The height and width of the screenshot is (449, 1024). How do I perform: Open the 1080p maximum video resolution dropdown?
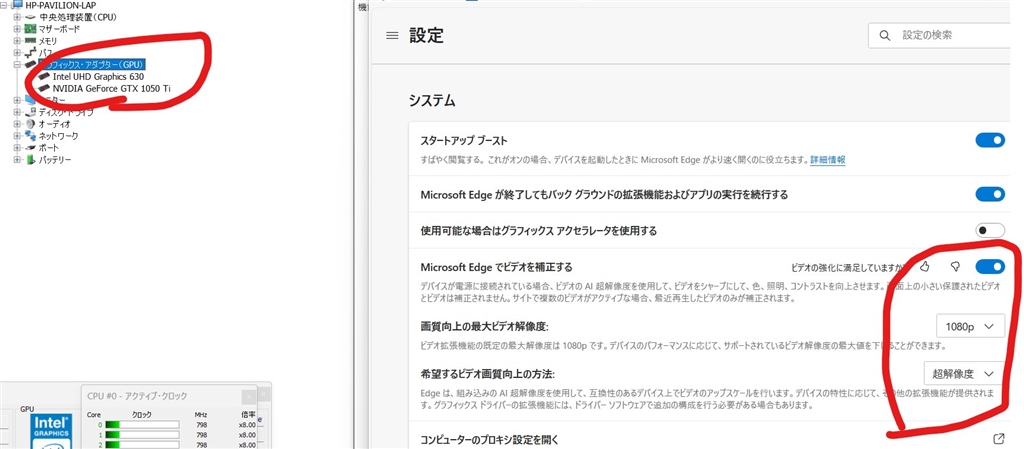coord(970,326)
